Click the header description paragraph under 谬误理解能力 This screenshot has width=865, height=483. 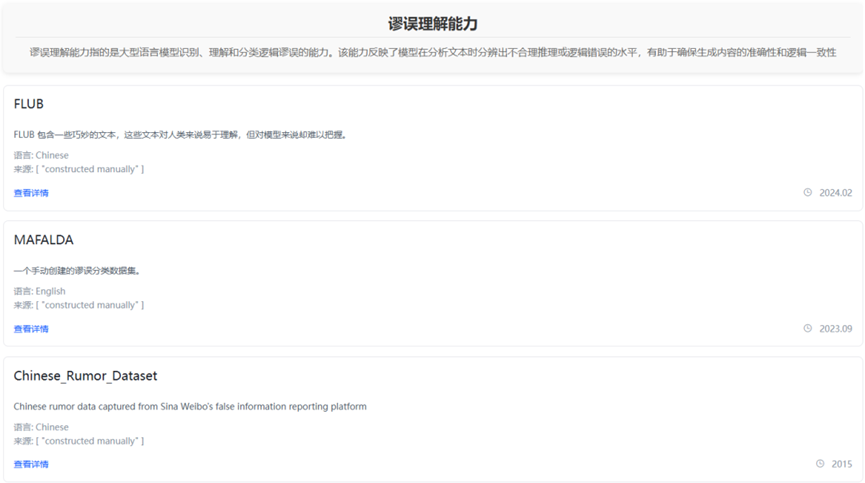(432, 52)
